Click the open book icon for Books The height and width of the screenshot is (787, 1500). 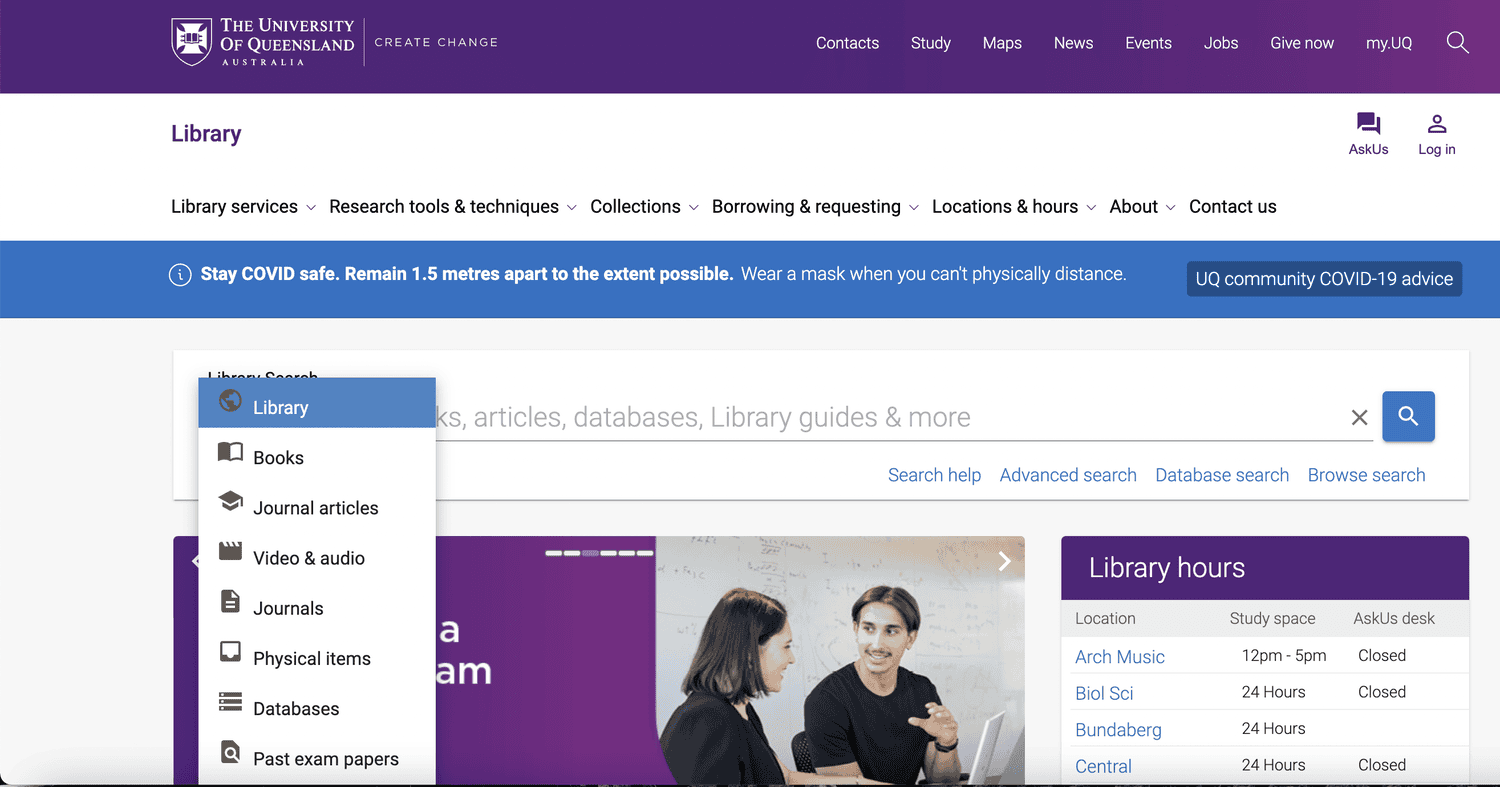click(x=230, y=451)
